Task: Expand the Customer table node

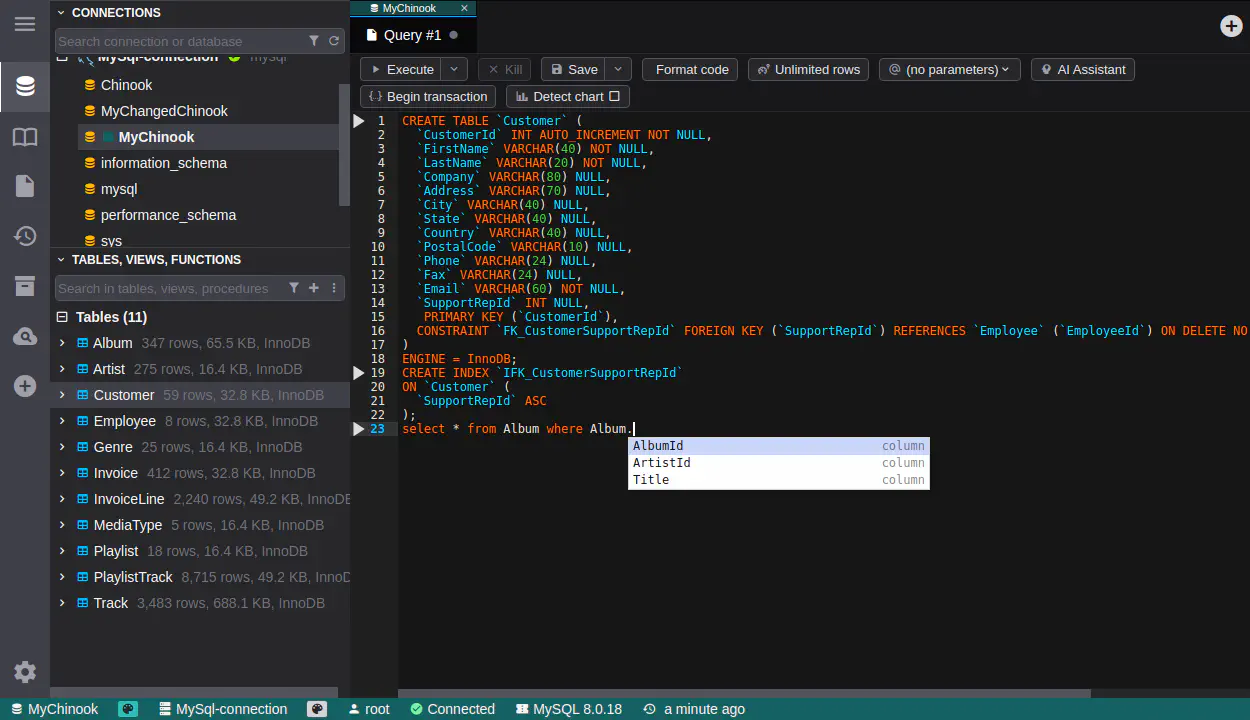Action: coord(62,395)
